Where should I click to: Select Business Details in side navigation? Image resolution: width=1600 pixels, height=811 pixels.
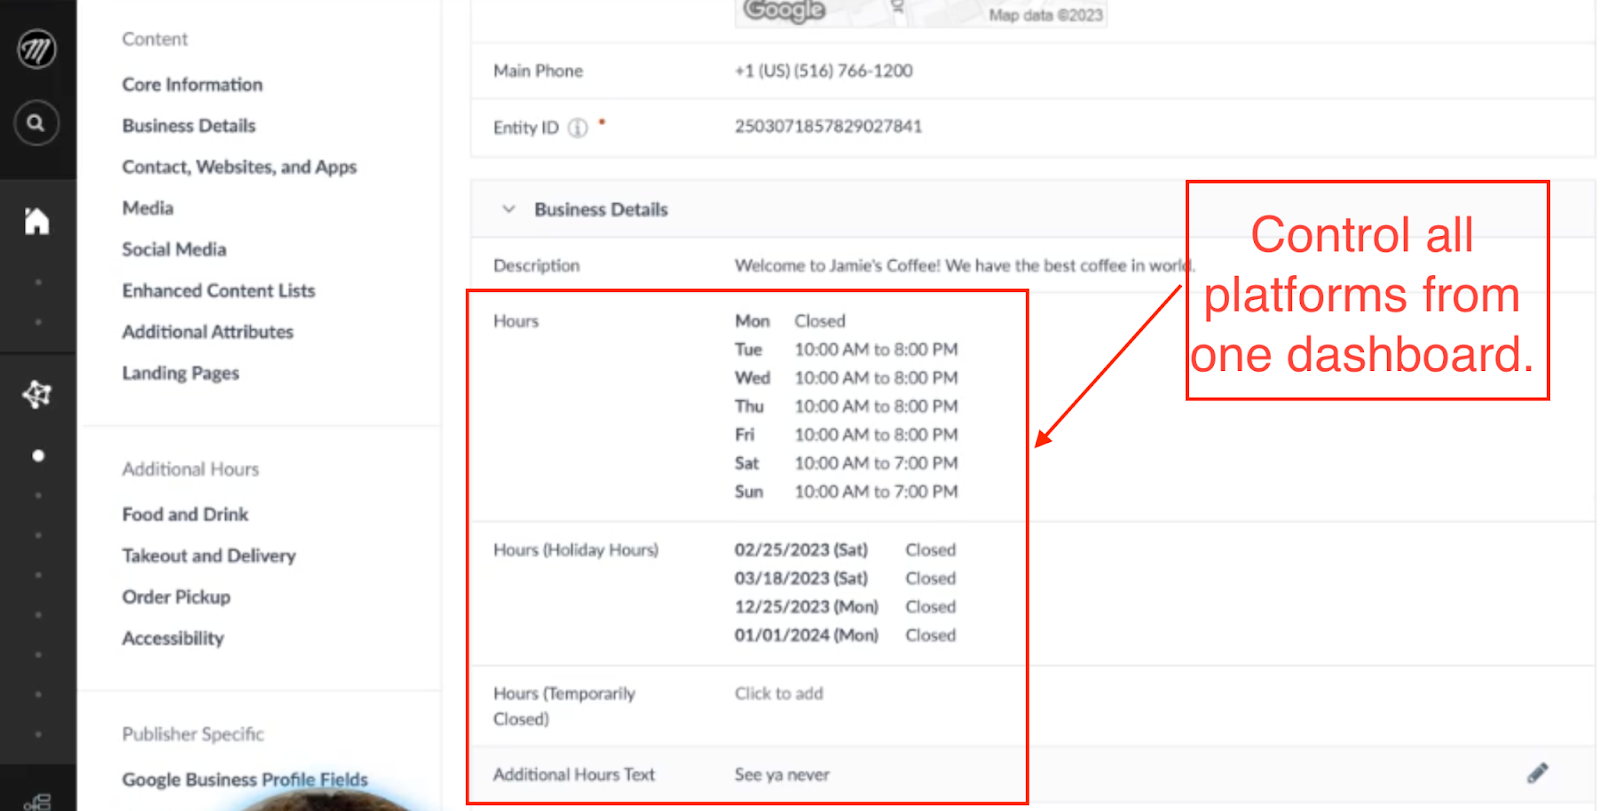click(x=189, y=126)
